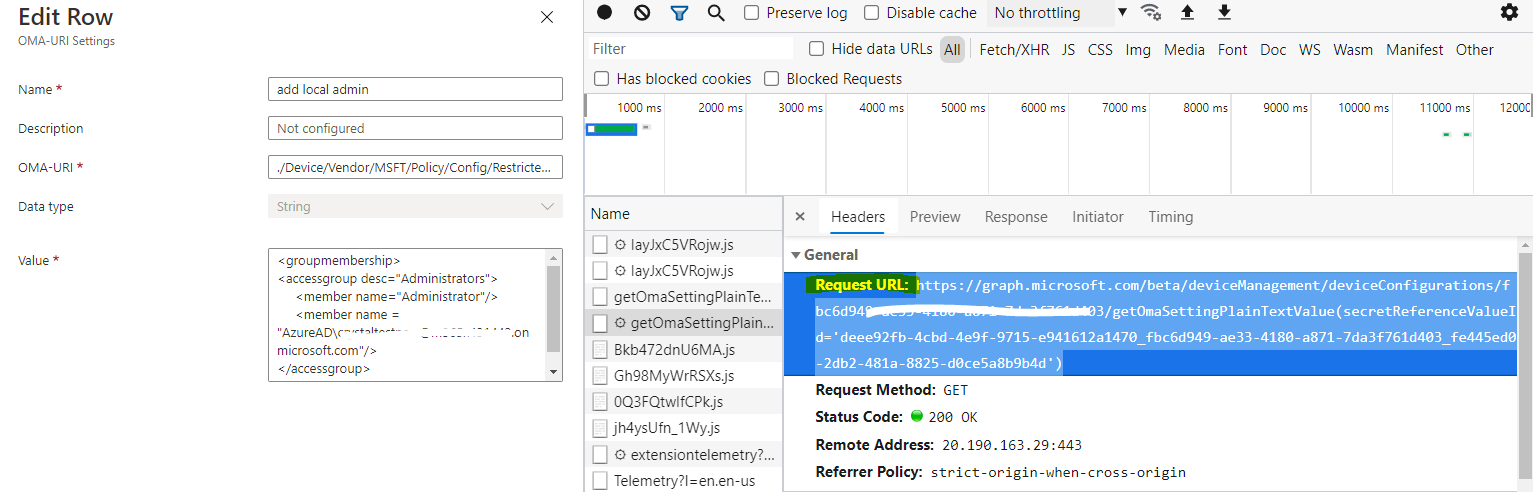Filter requests by Media
The width and height of the screenshot is (1533, 492).
point(1184,49)
